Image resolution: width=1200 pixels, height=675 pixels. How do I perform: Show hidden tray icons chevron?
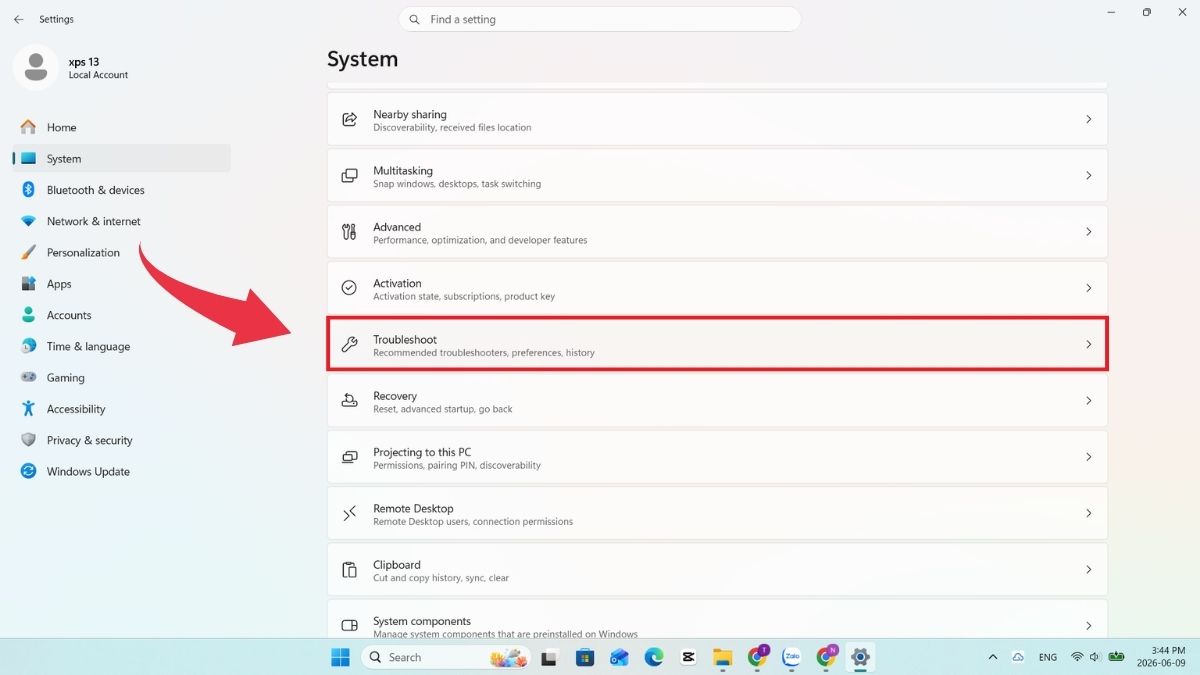pos(993,657)
